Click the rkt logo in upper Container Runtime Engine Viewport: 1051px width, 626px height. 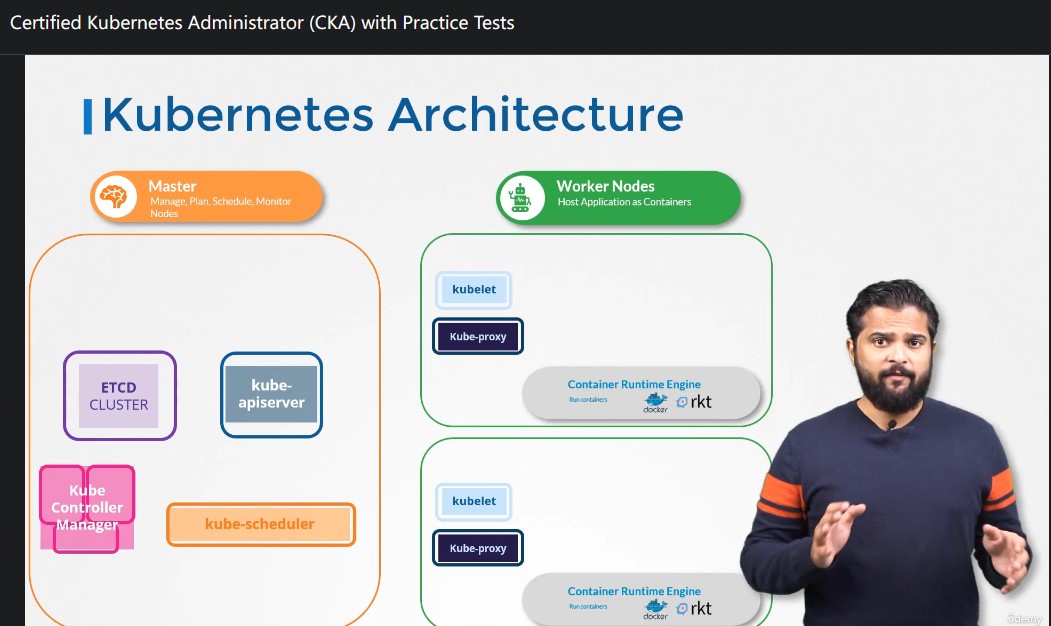coord(694,401)
